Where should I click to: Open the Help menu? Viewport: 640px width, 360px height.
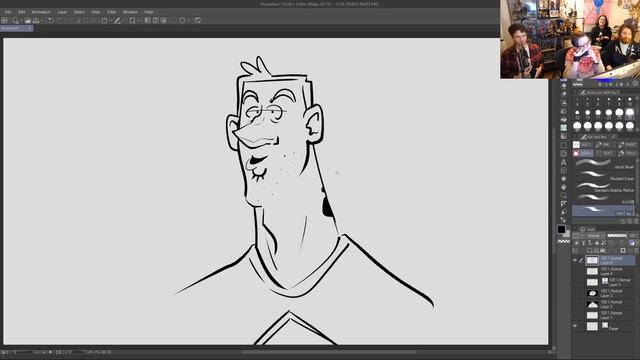pyautogui.click(x=149, y=12)
